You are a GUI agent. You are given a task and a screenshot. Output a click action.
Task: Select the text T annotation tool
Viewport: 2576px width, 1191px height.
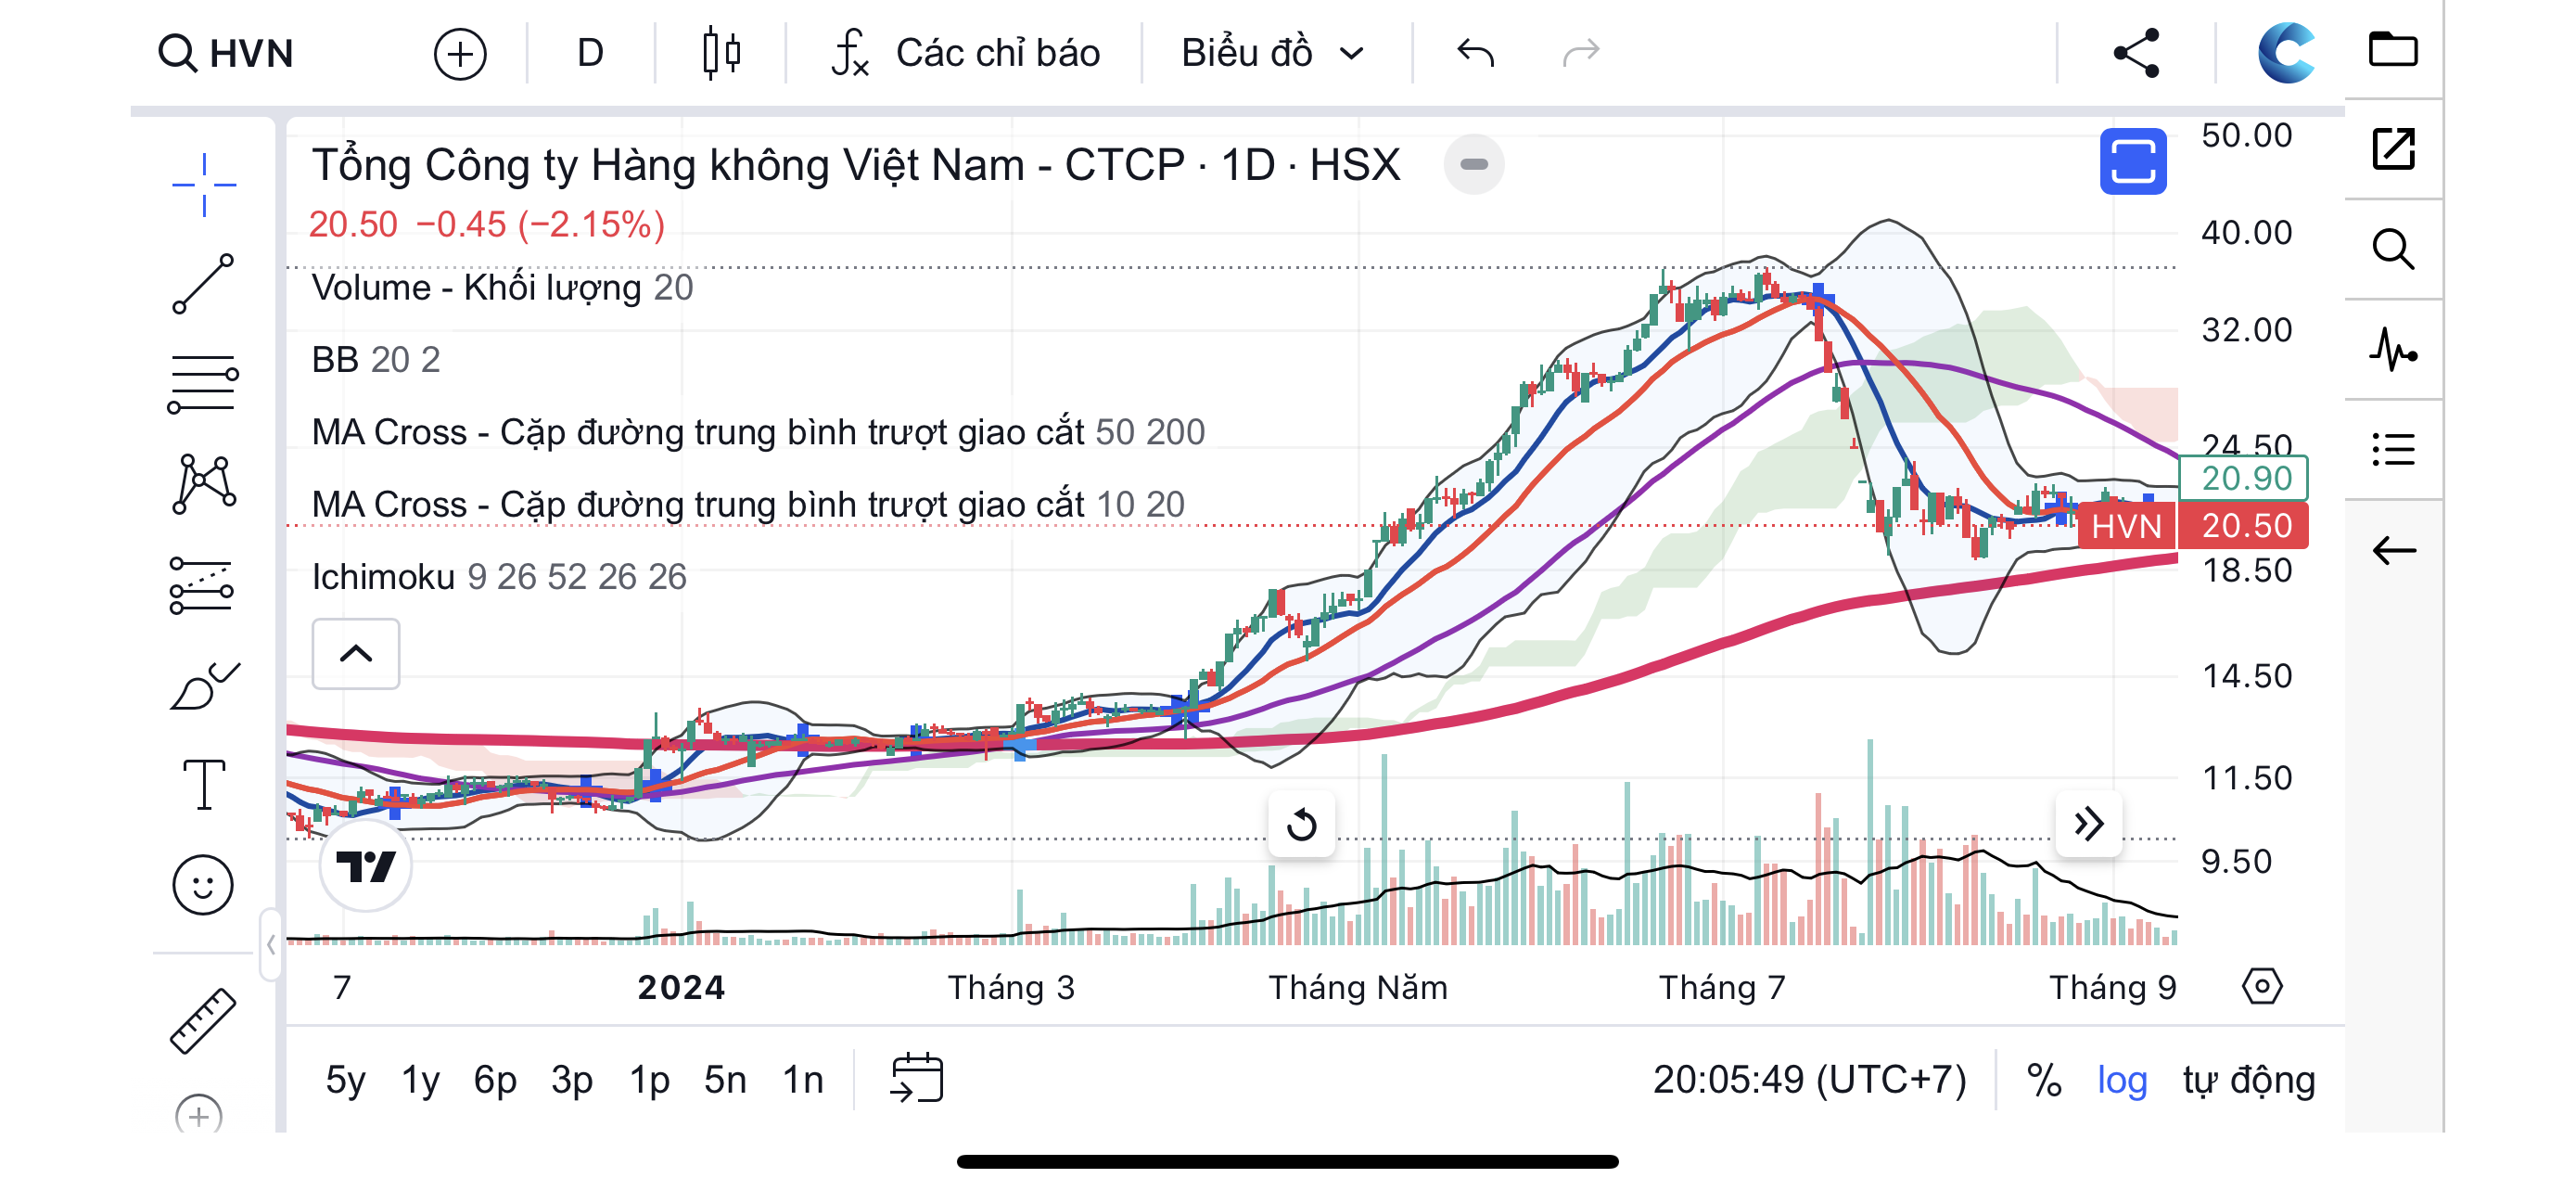point(204,784)
